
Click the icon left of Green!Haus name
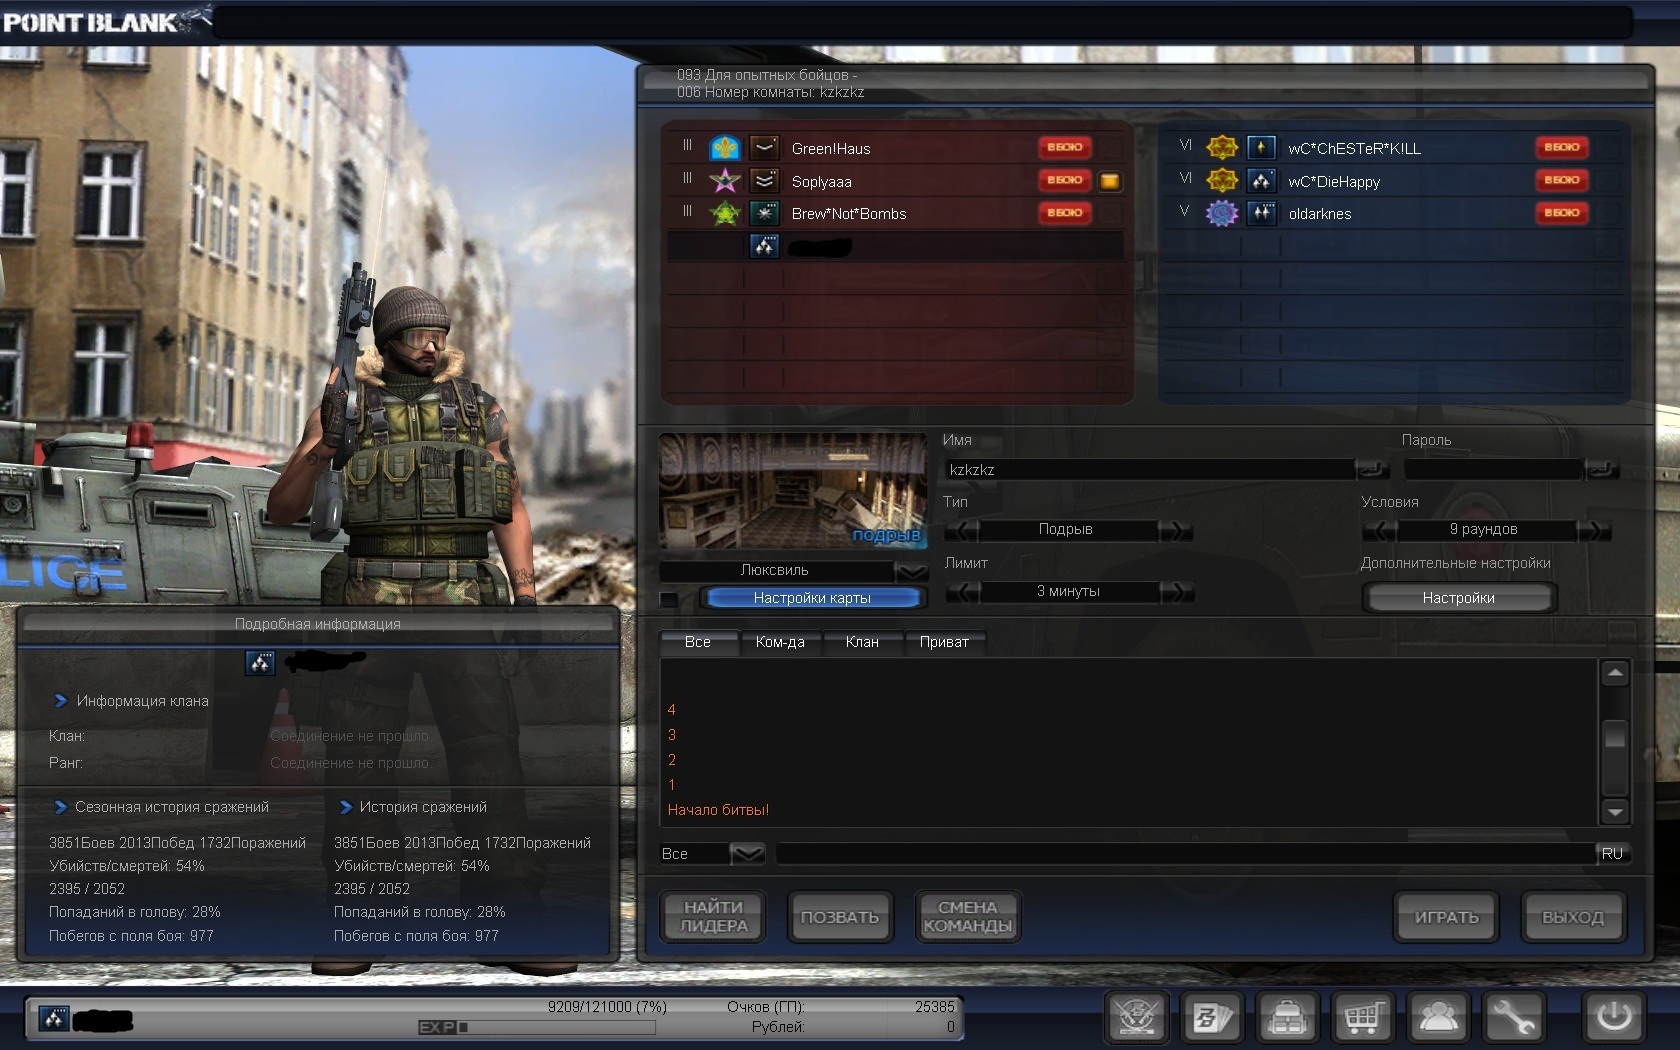point(764,148)
